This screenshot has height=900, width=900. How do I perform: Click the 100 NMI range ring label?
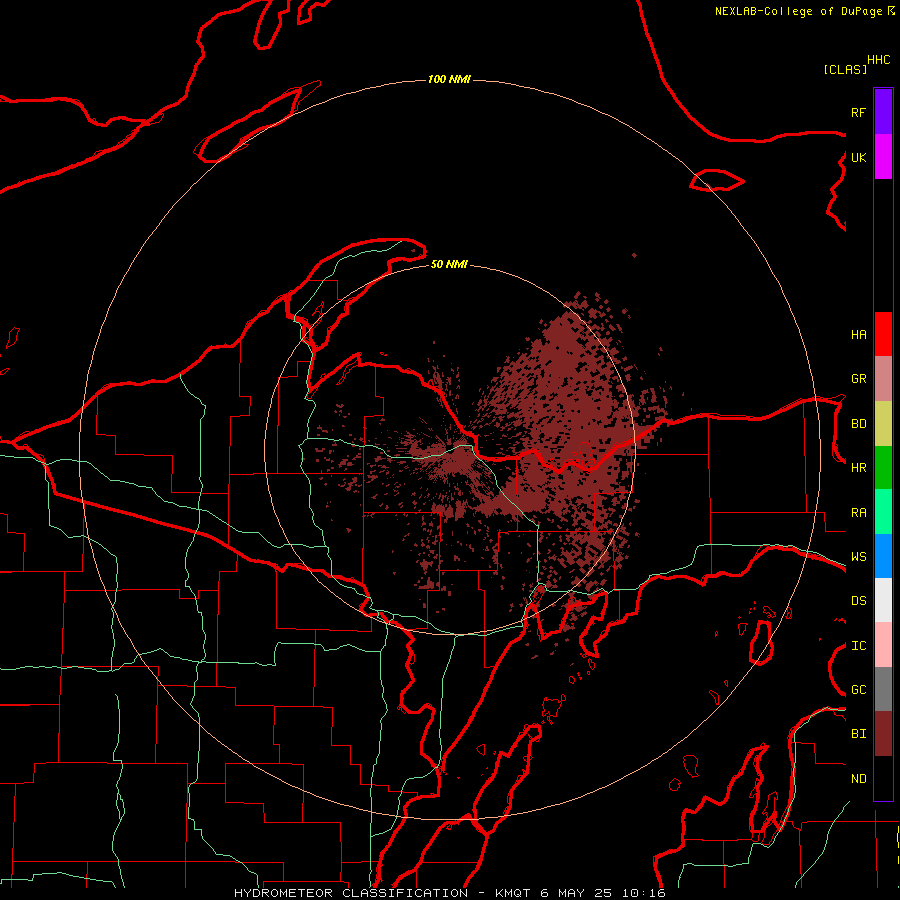click(449, 79)
